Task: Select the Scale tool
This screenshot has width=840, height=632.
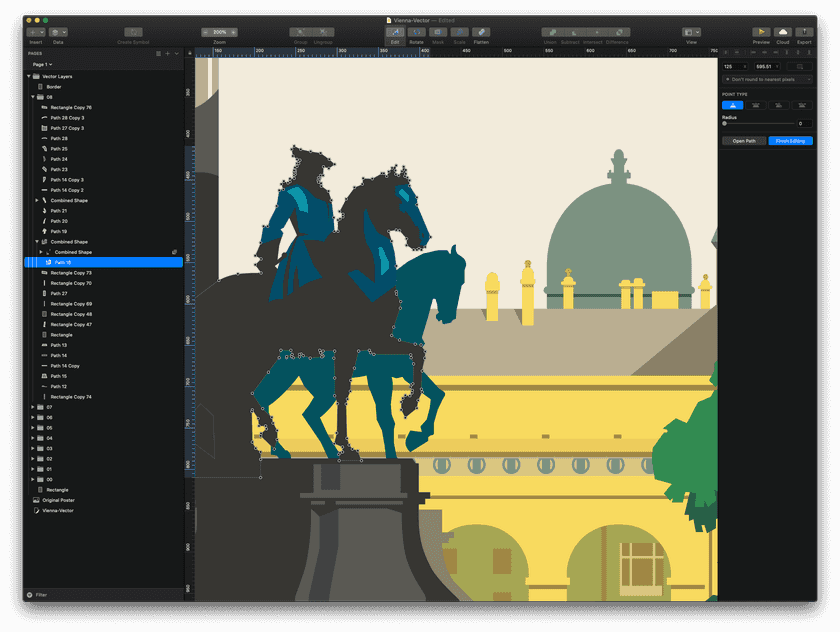Action: point(458,32)
